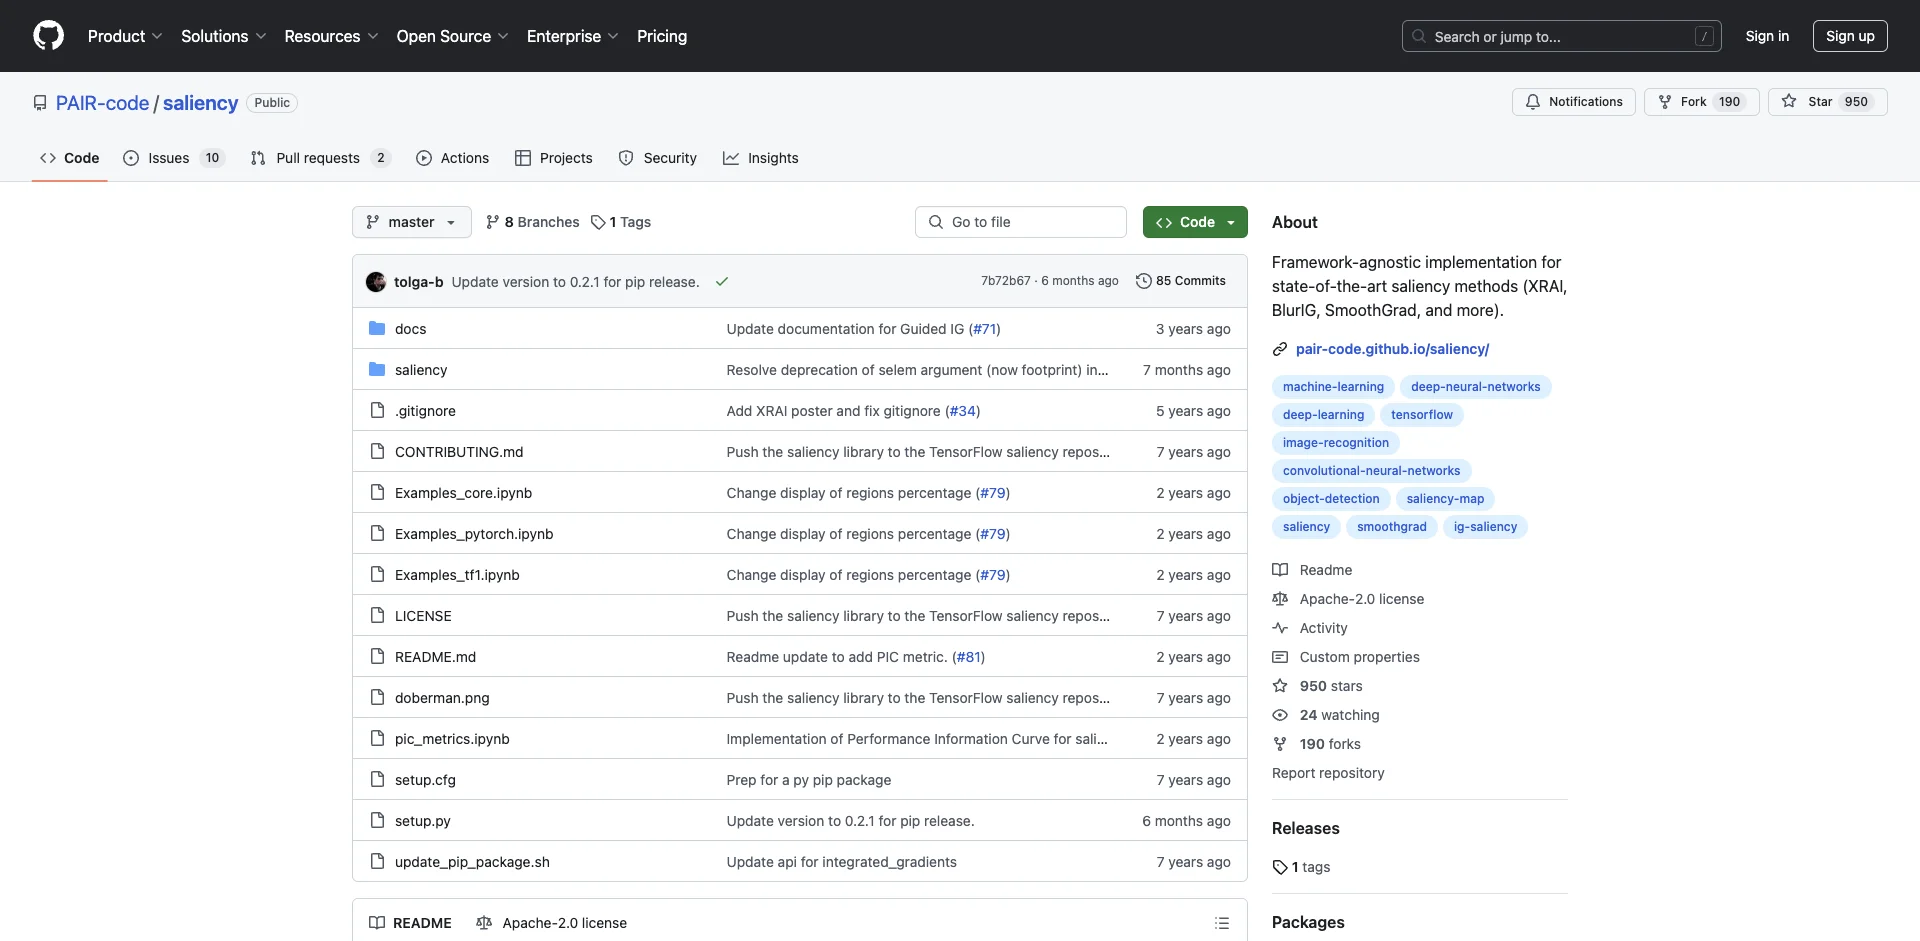This screenshot has height=941, width=1920.
Task: Click the Search or jump to field
Action: pos(1561,36)
